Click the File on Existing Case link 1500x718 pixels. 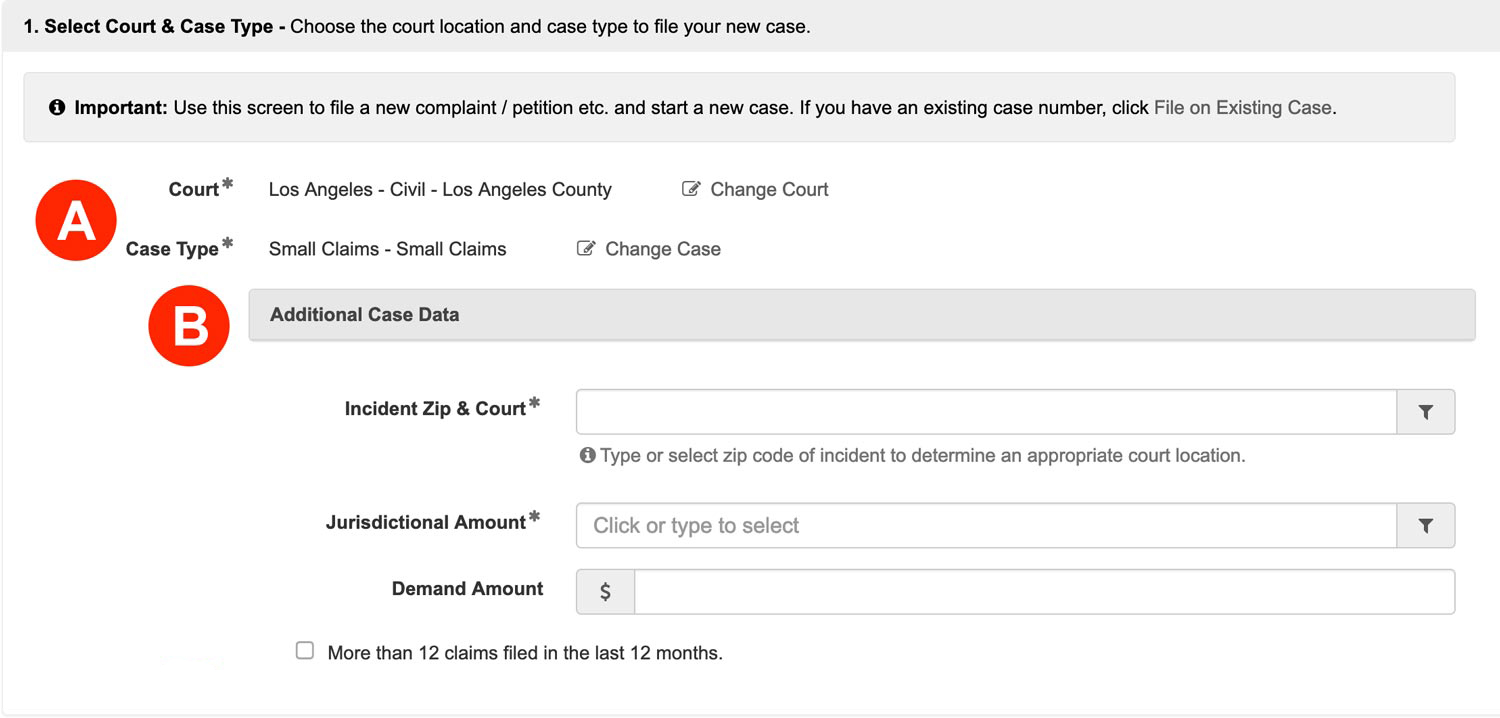tap(1240, 107)
